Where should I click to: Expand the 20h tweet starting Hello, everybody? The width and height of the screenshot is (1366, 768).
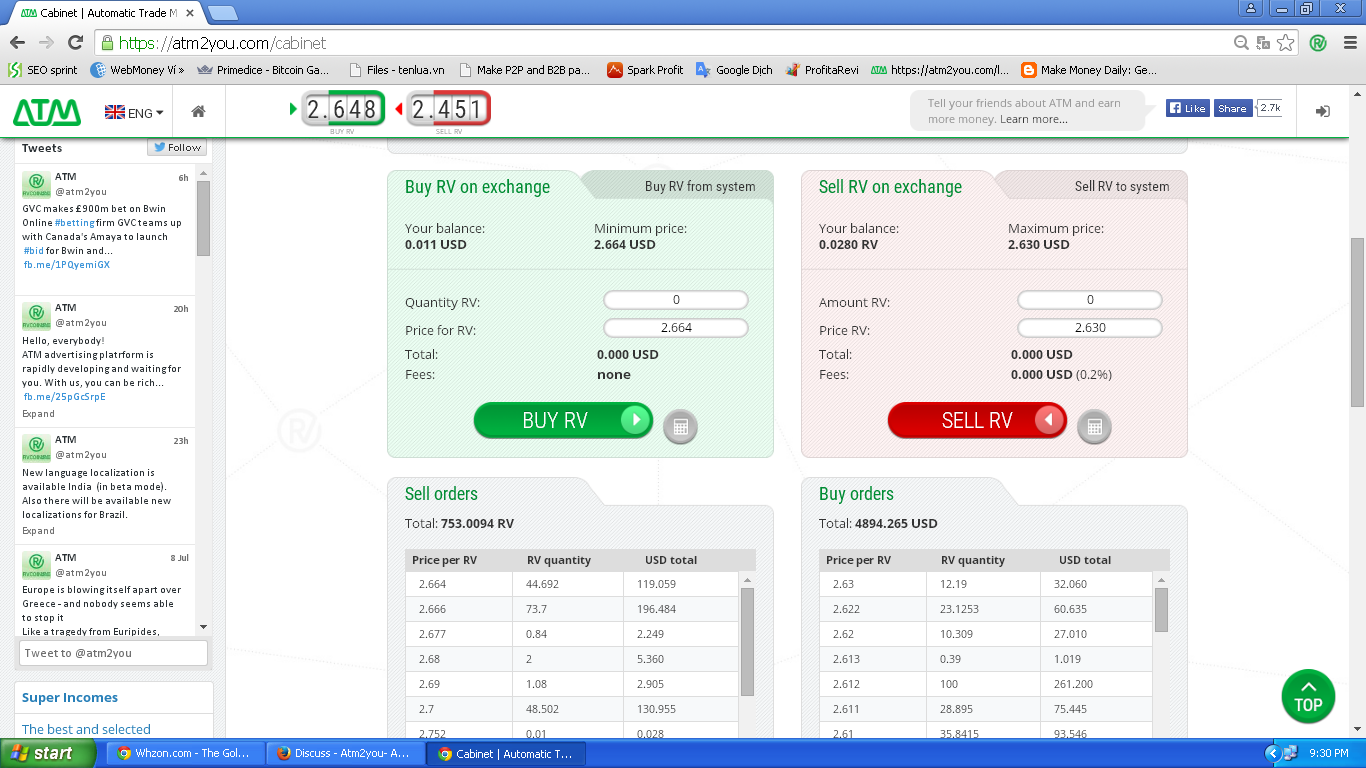(x=39, y=413)
